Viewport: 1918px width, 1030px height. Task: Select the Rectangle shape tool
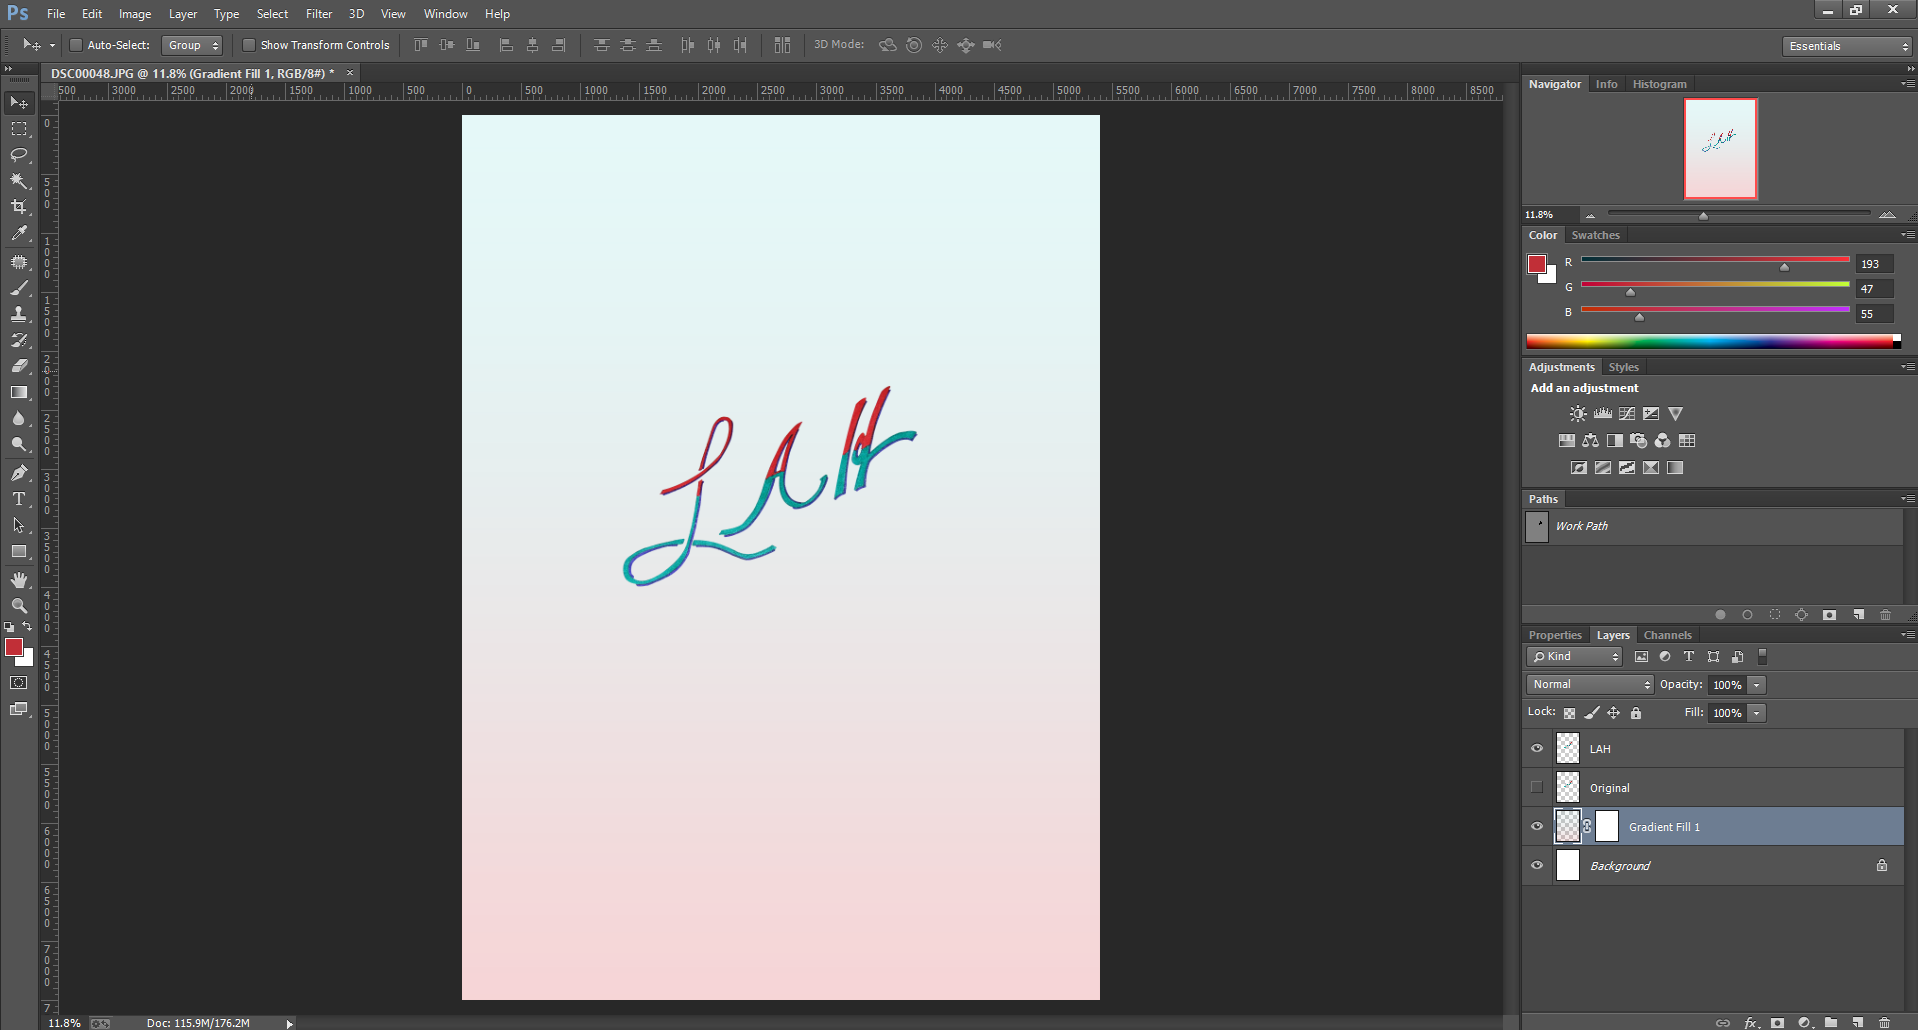point(19,551)
